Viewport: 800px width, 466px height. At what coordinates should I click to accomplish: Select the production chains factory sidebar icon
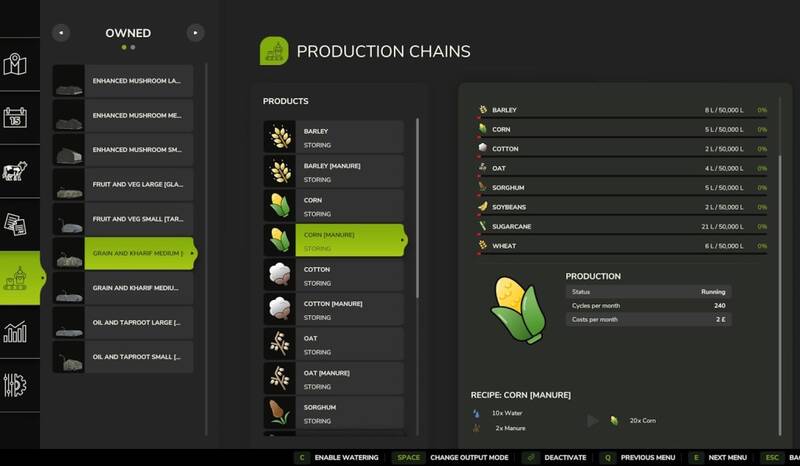15,278
